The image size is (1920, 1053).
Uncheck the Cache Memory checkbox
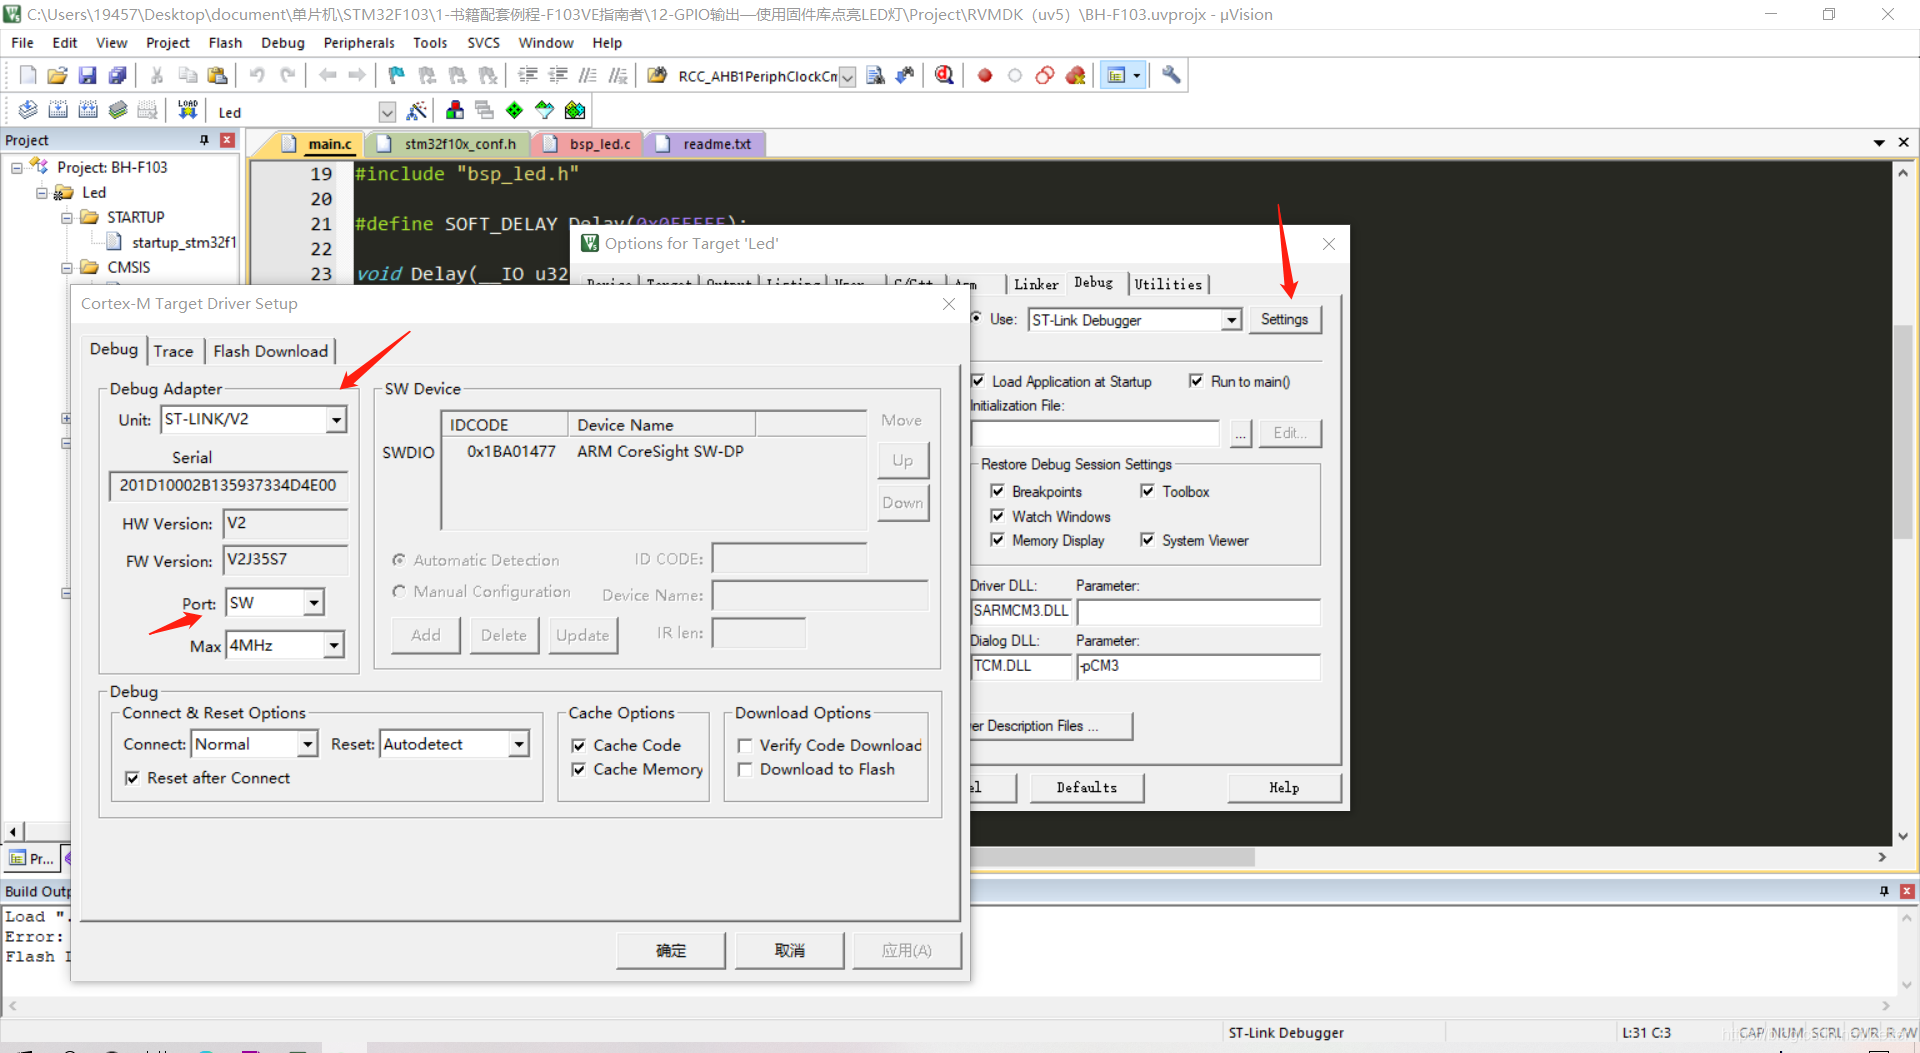tap(578, 769)
